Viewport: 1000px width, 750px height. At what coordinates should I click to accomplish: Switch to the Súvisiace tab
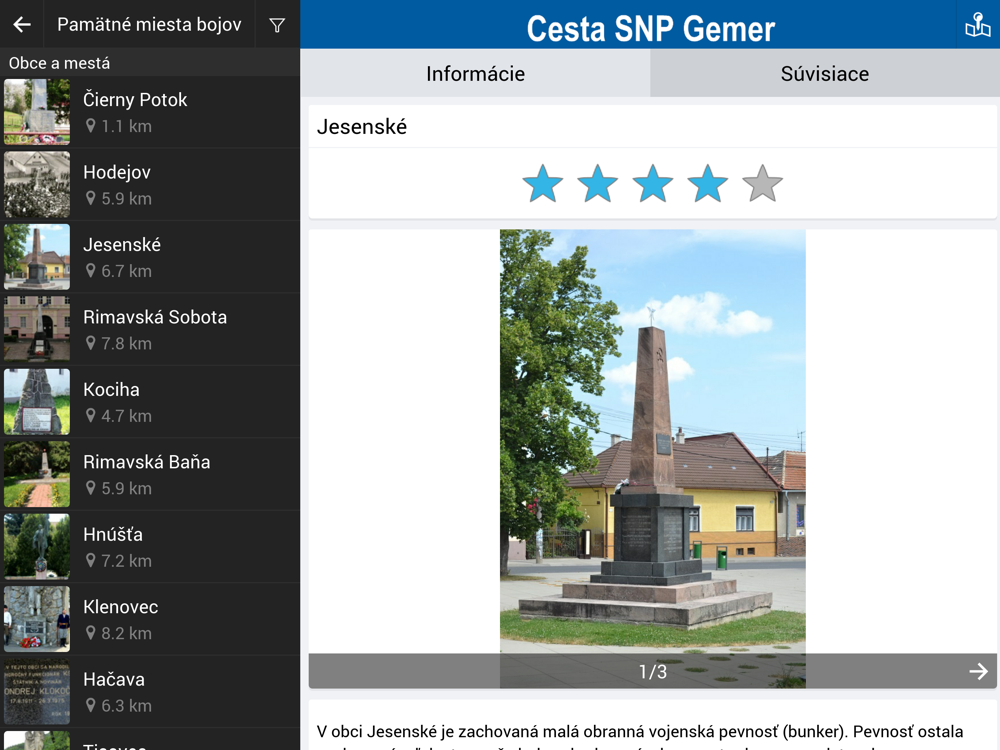coord(825,73)
